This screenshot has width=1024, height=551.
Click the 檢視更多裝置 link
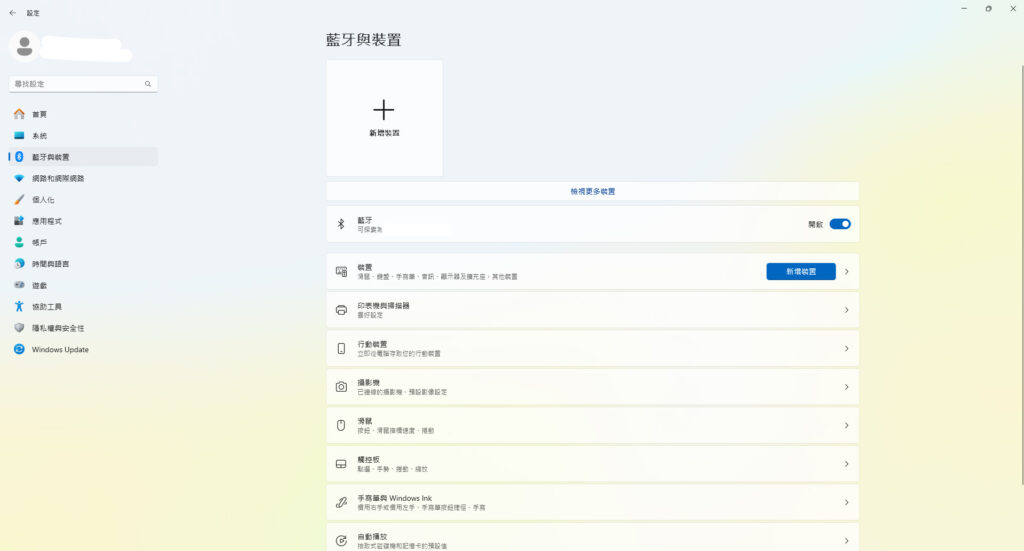pos(592,191)
